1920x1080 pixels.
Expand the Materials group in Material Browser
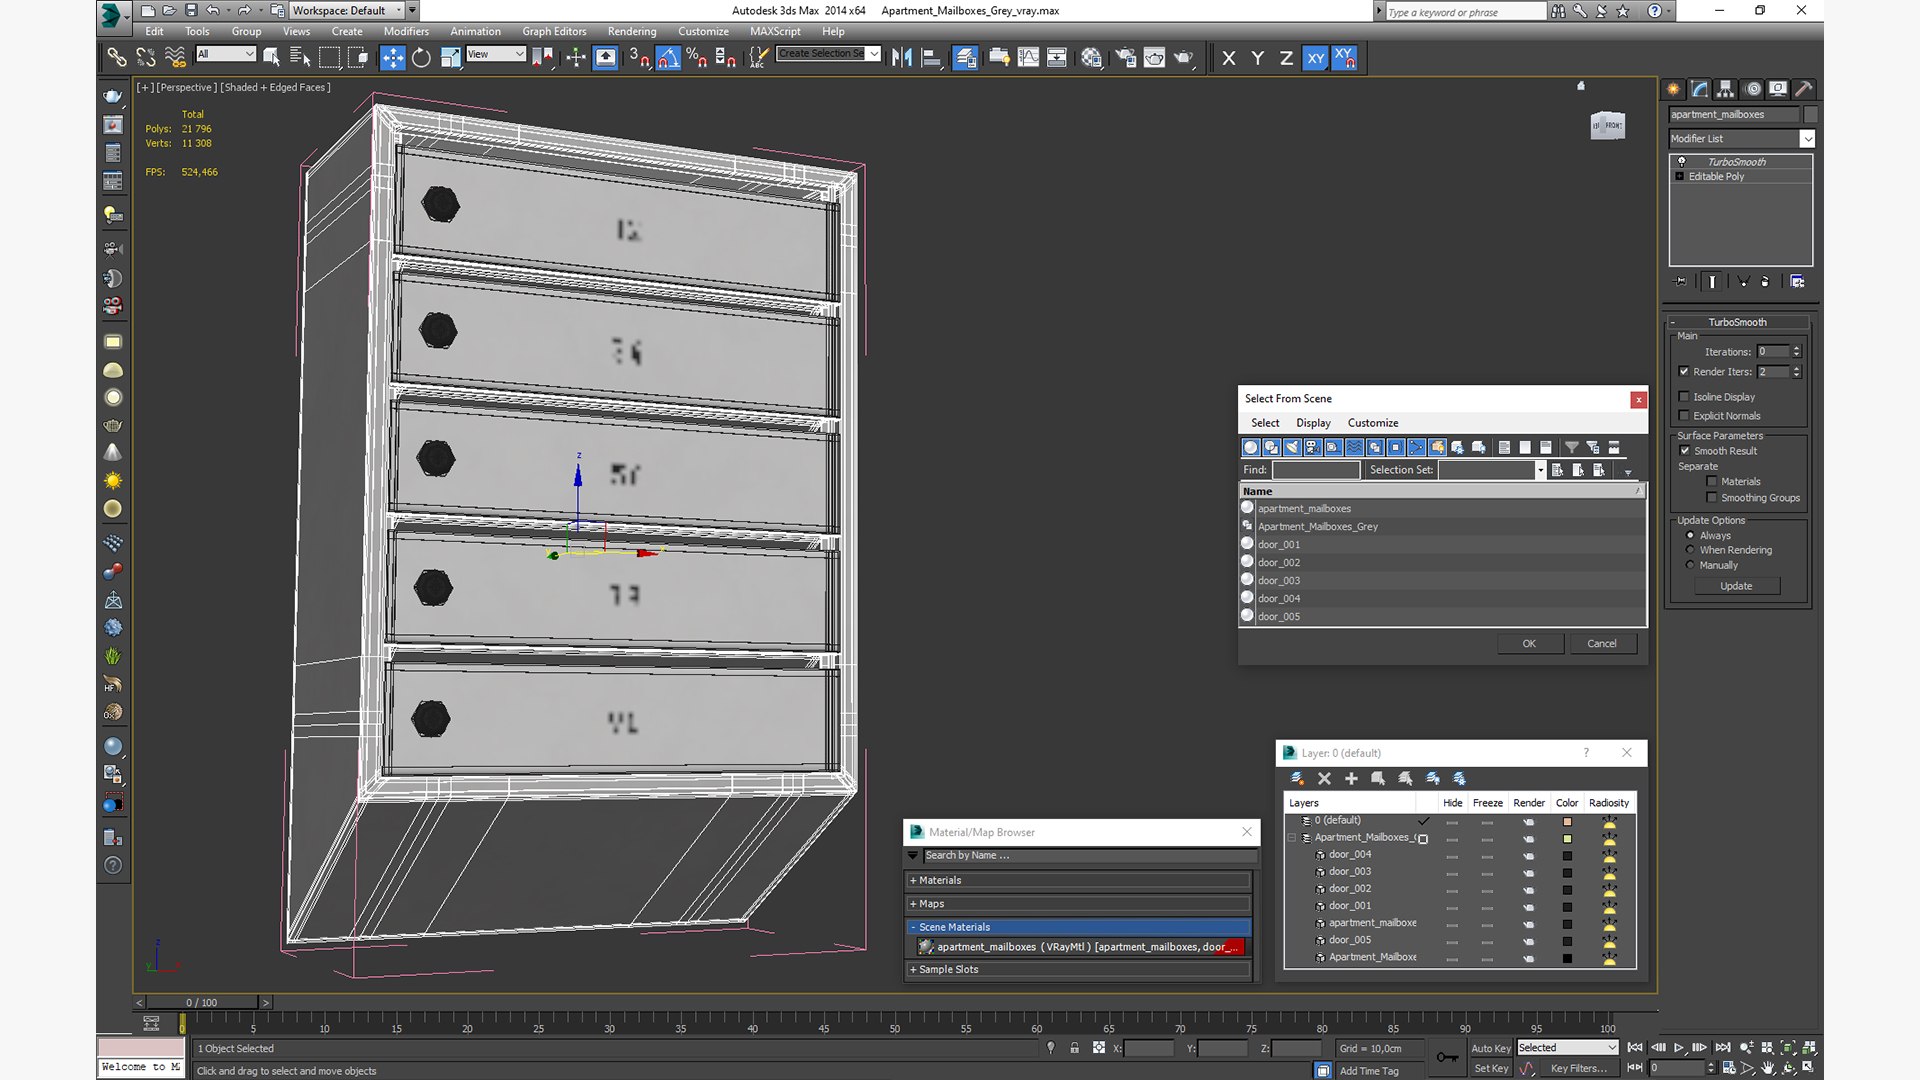click(x=1079, y=881)
